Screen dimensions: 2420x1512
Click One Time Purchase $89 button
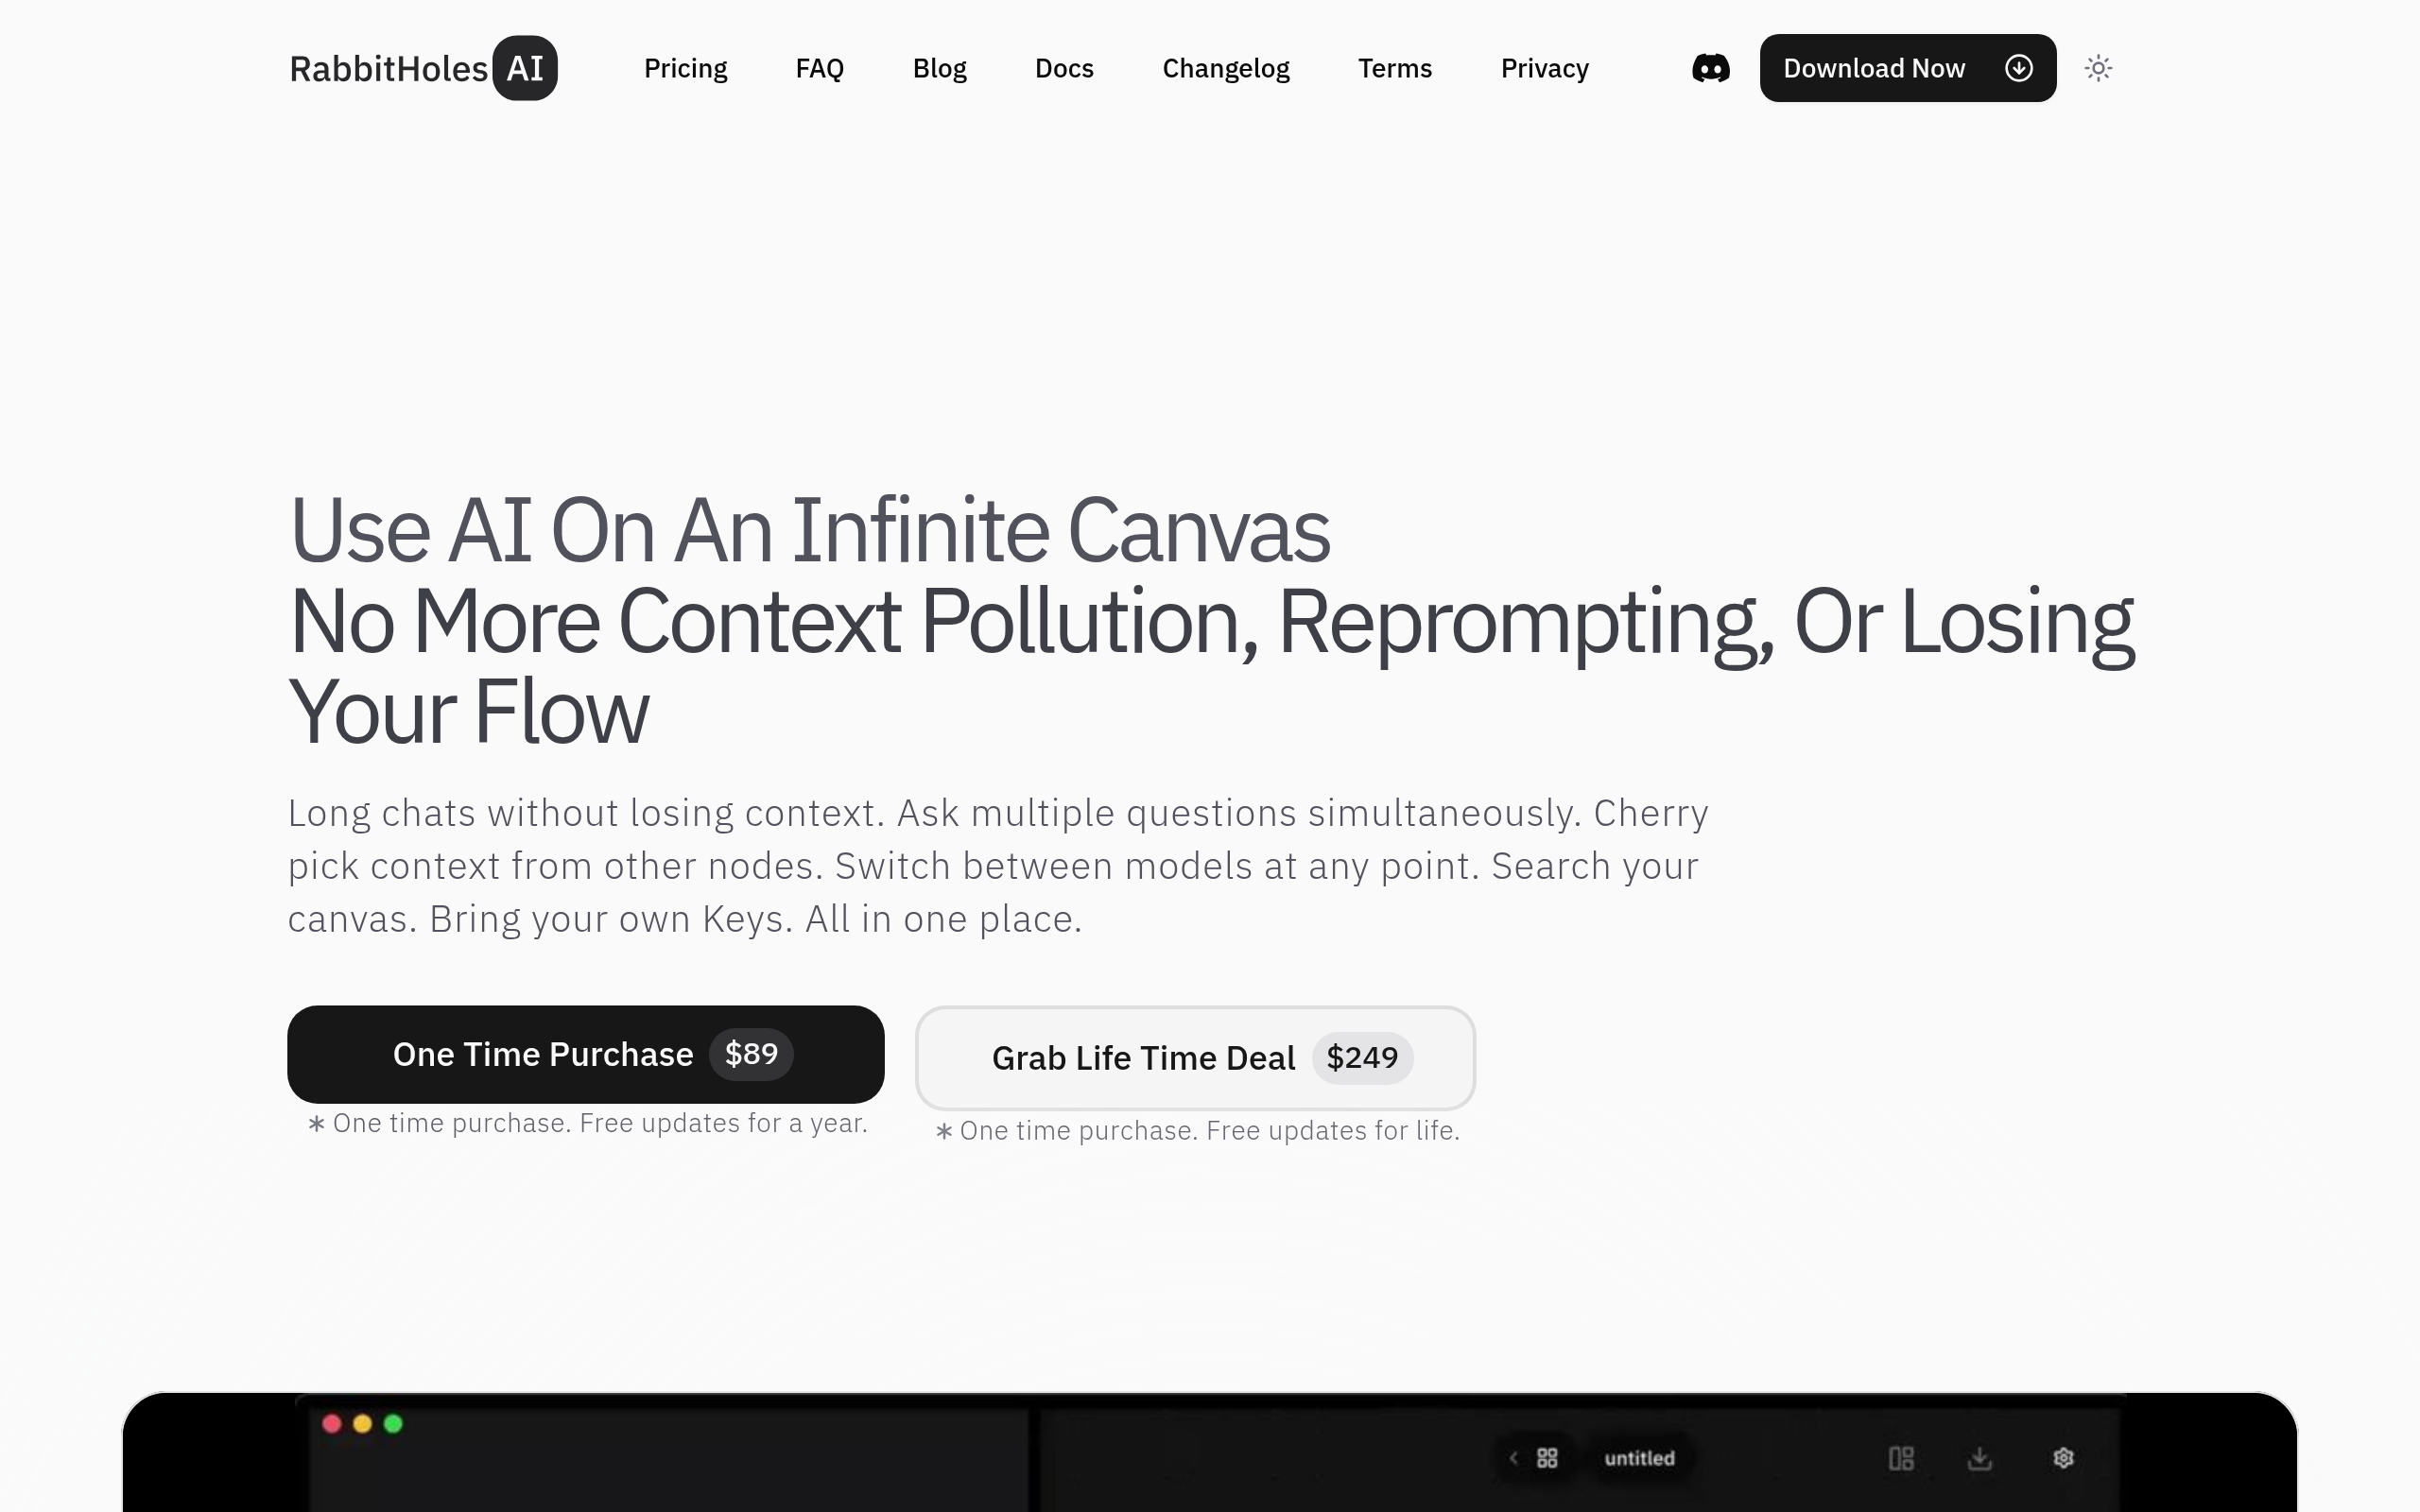(585, 1054)
